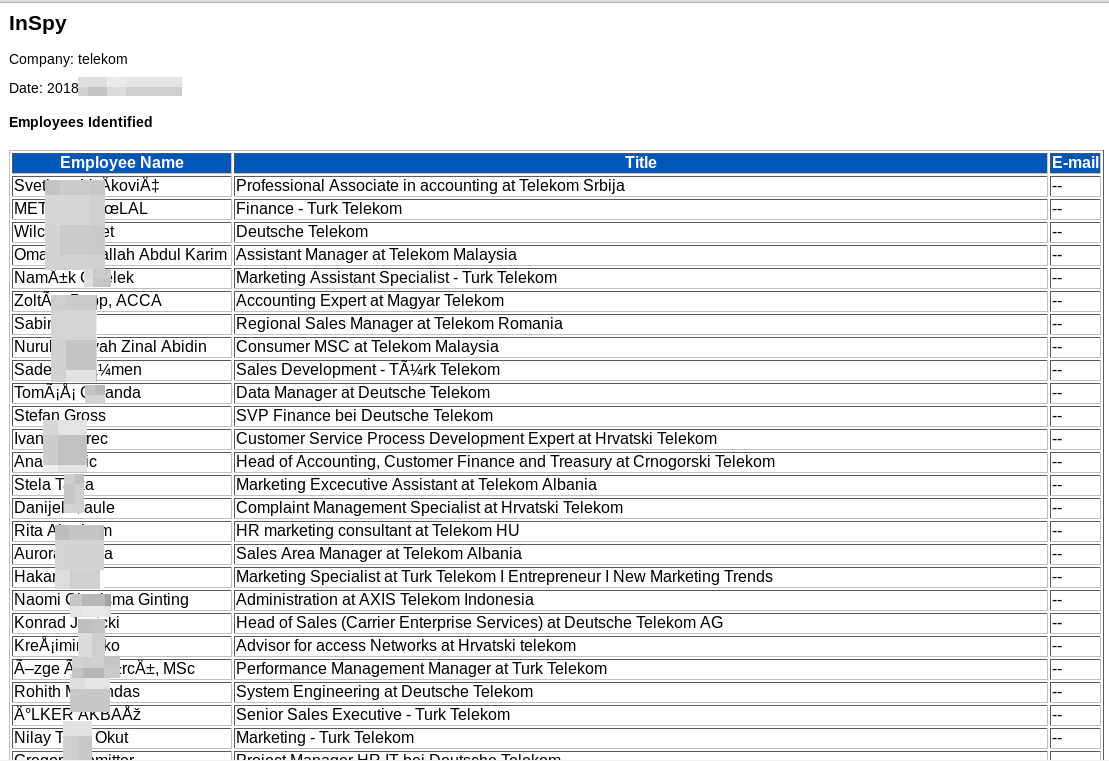Select 'Data Manager at Deutsche Telekom' cell
Viewport: 1109px width, 761px height.
click(363, 393)
